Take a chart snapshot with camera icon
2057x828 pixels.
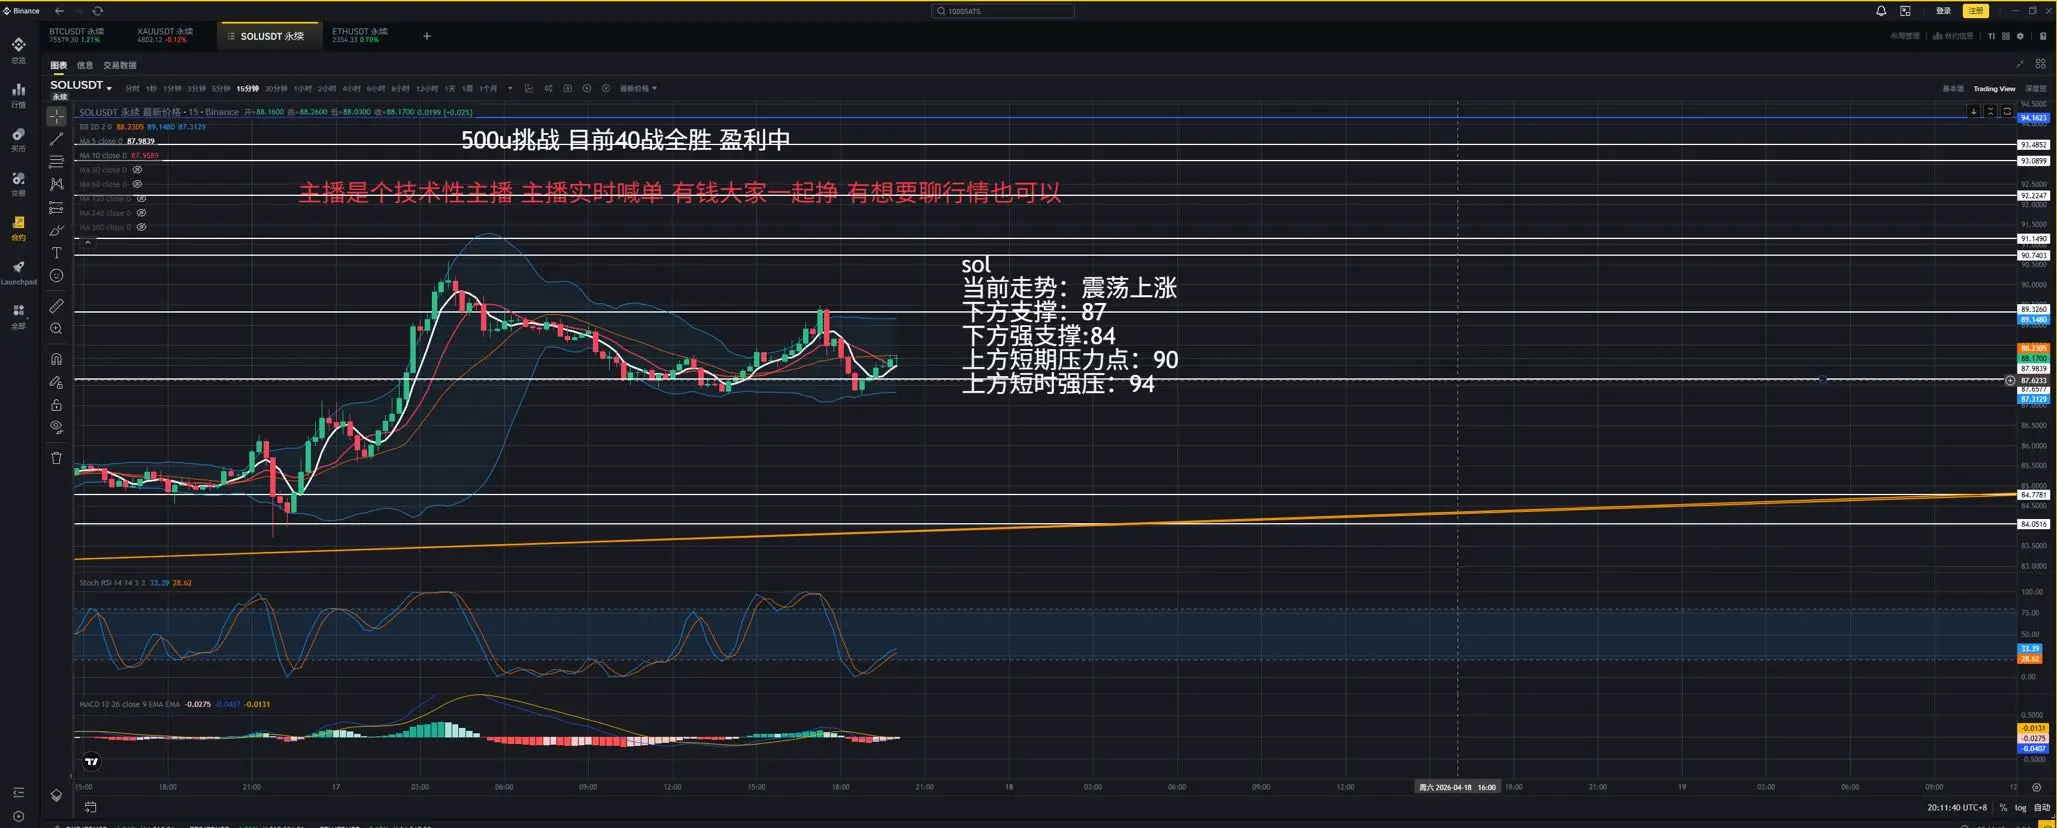coord(567,88)
